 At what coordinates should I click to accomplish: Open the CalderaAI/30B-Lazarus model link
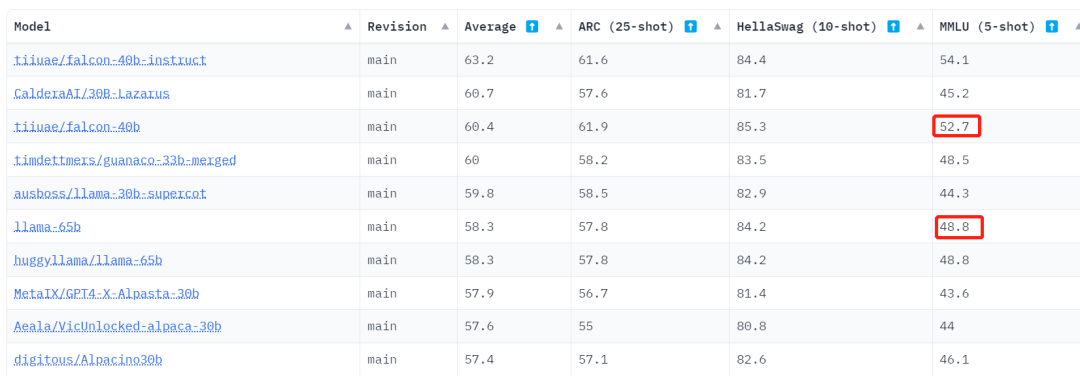click(92, 93)
